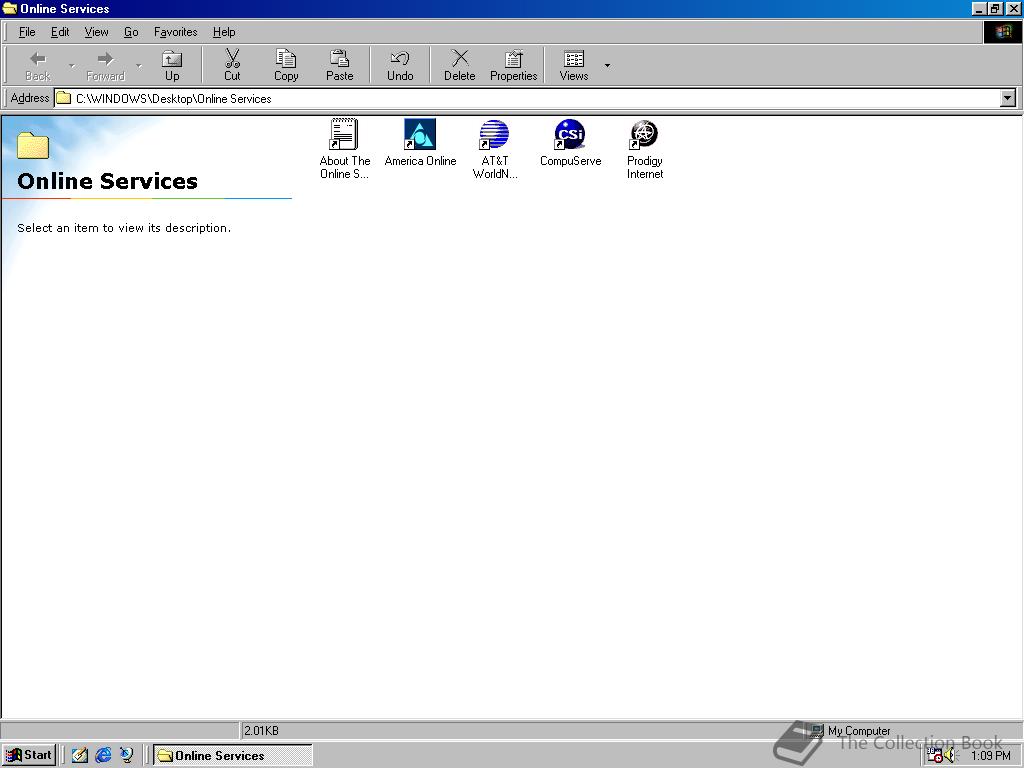The width and height of the screenshot is (1024, 768).
Task: Click the address path field
Action: pyautogui.click(x=528, y=99)
